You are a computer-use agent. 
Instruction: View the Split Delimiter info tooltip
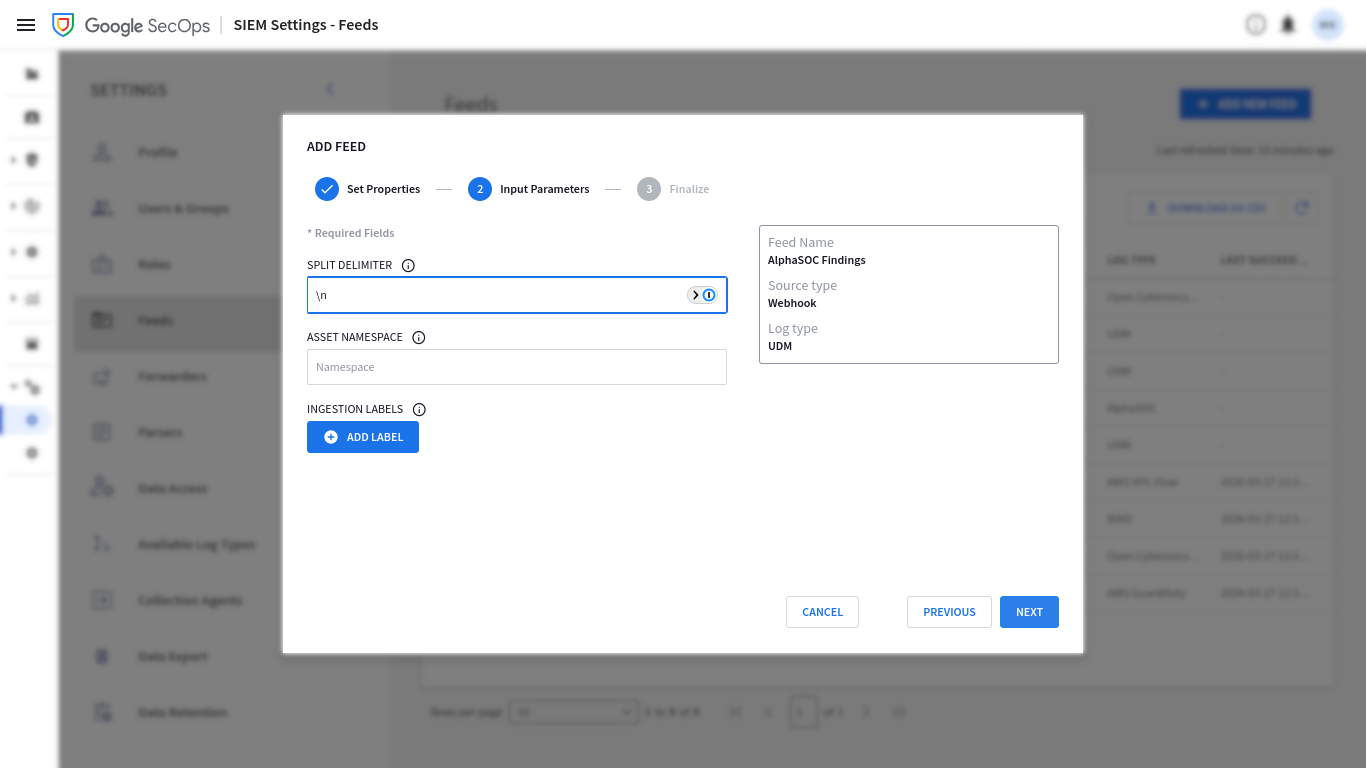point(408,265)
